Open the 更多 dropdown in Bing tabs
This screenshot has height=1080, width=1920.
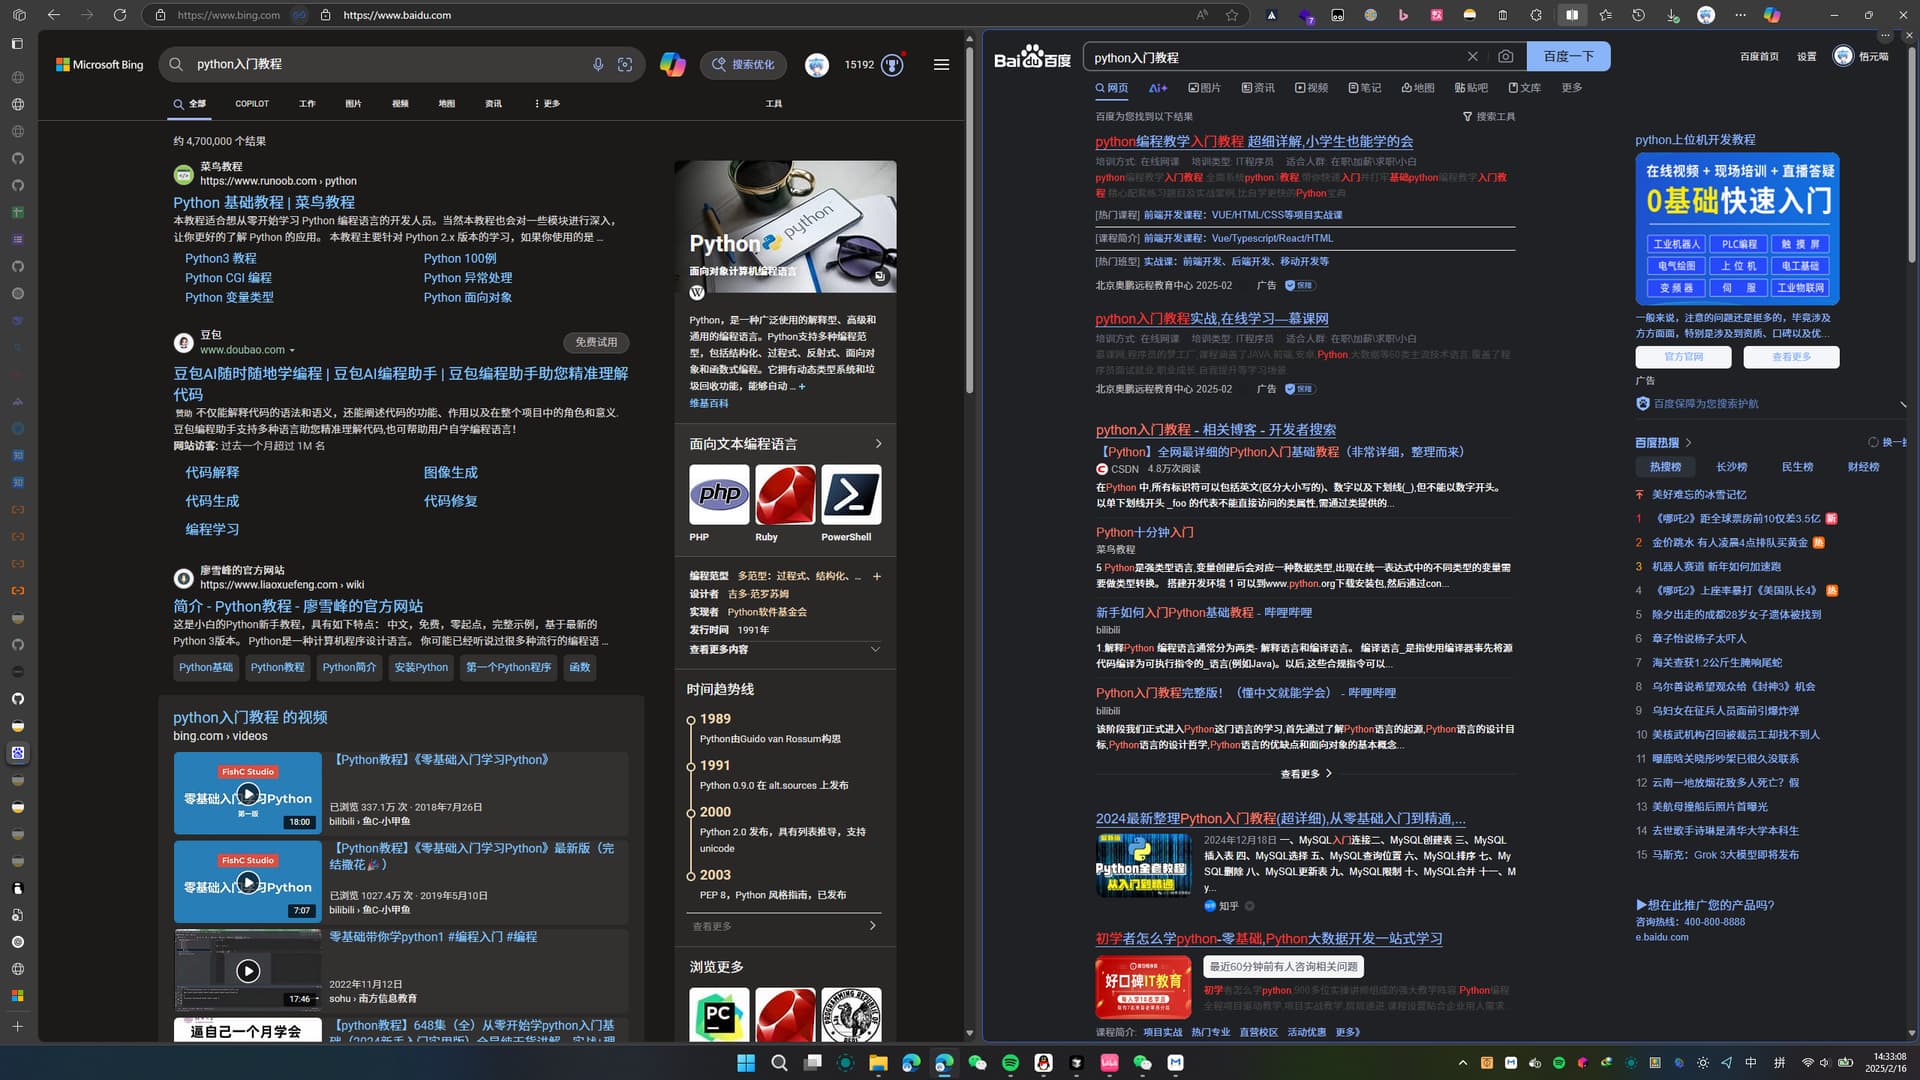[x=547, y=103]
